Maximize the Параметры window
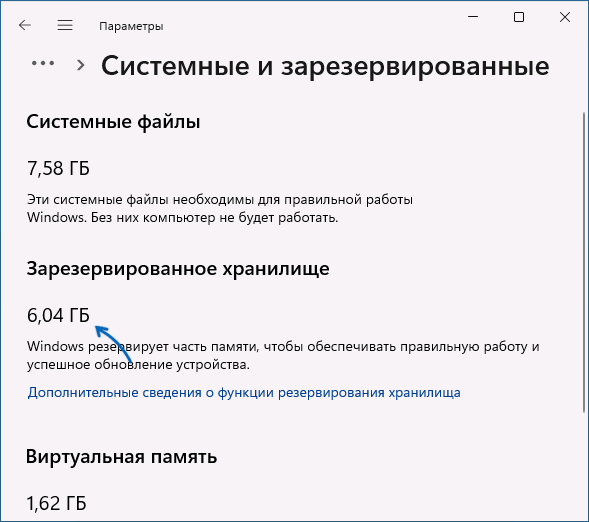The width and height of the screenshot is (589, 522). click(519, 17)
